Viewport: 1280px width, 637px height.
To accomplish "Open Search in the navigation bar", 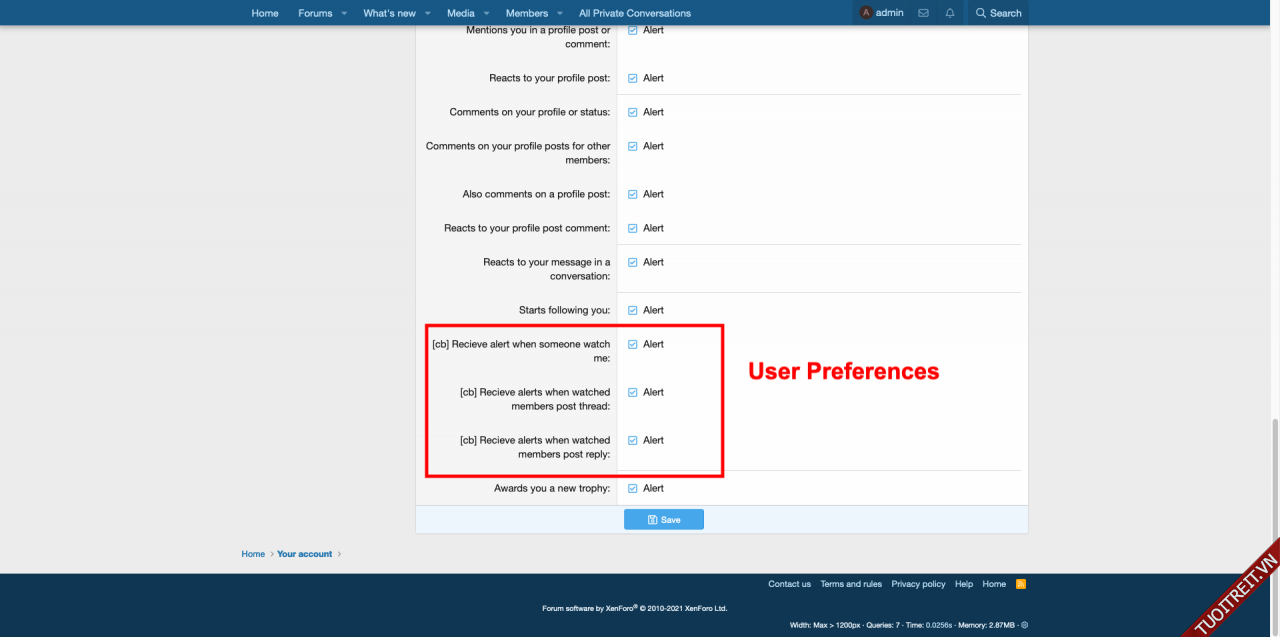I will (999, 13).
